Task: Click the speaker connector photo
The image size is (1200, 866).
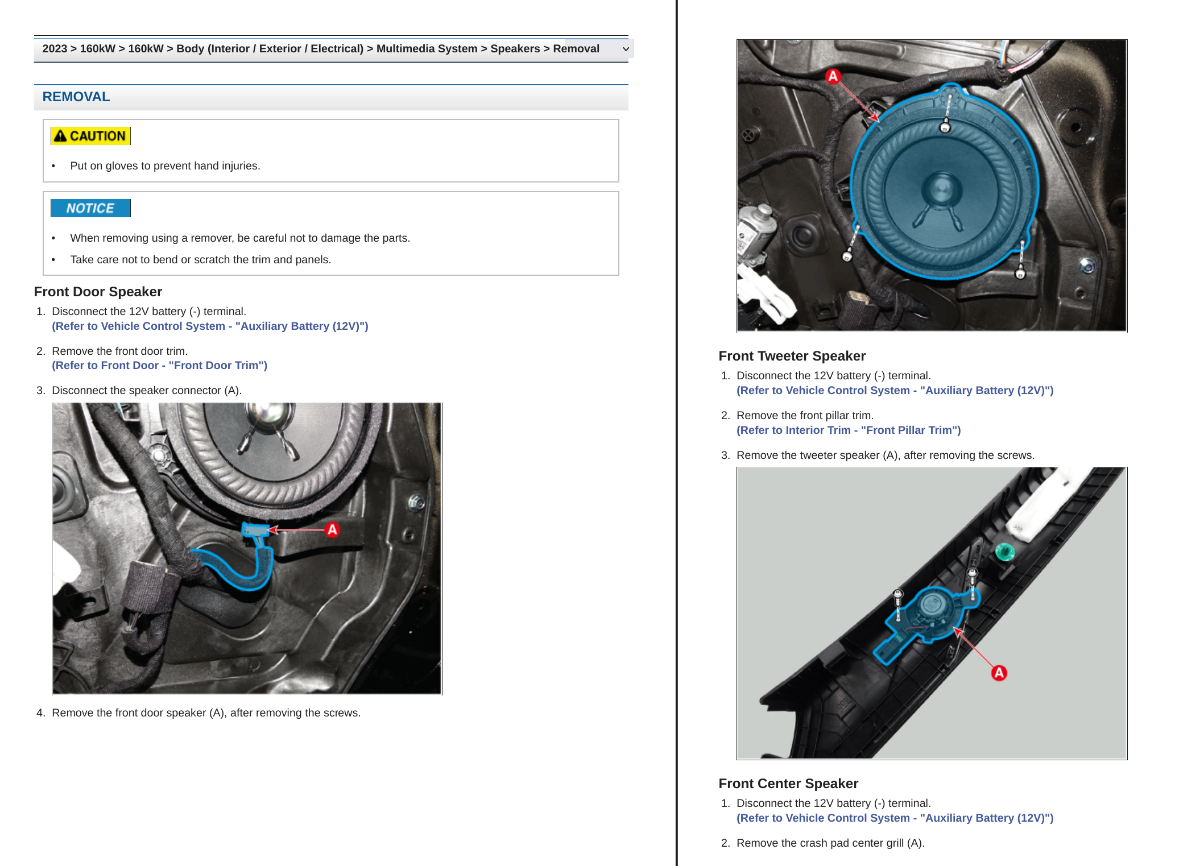Action: tap(247, 549)
